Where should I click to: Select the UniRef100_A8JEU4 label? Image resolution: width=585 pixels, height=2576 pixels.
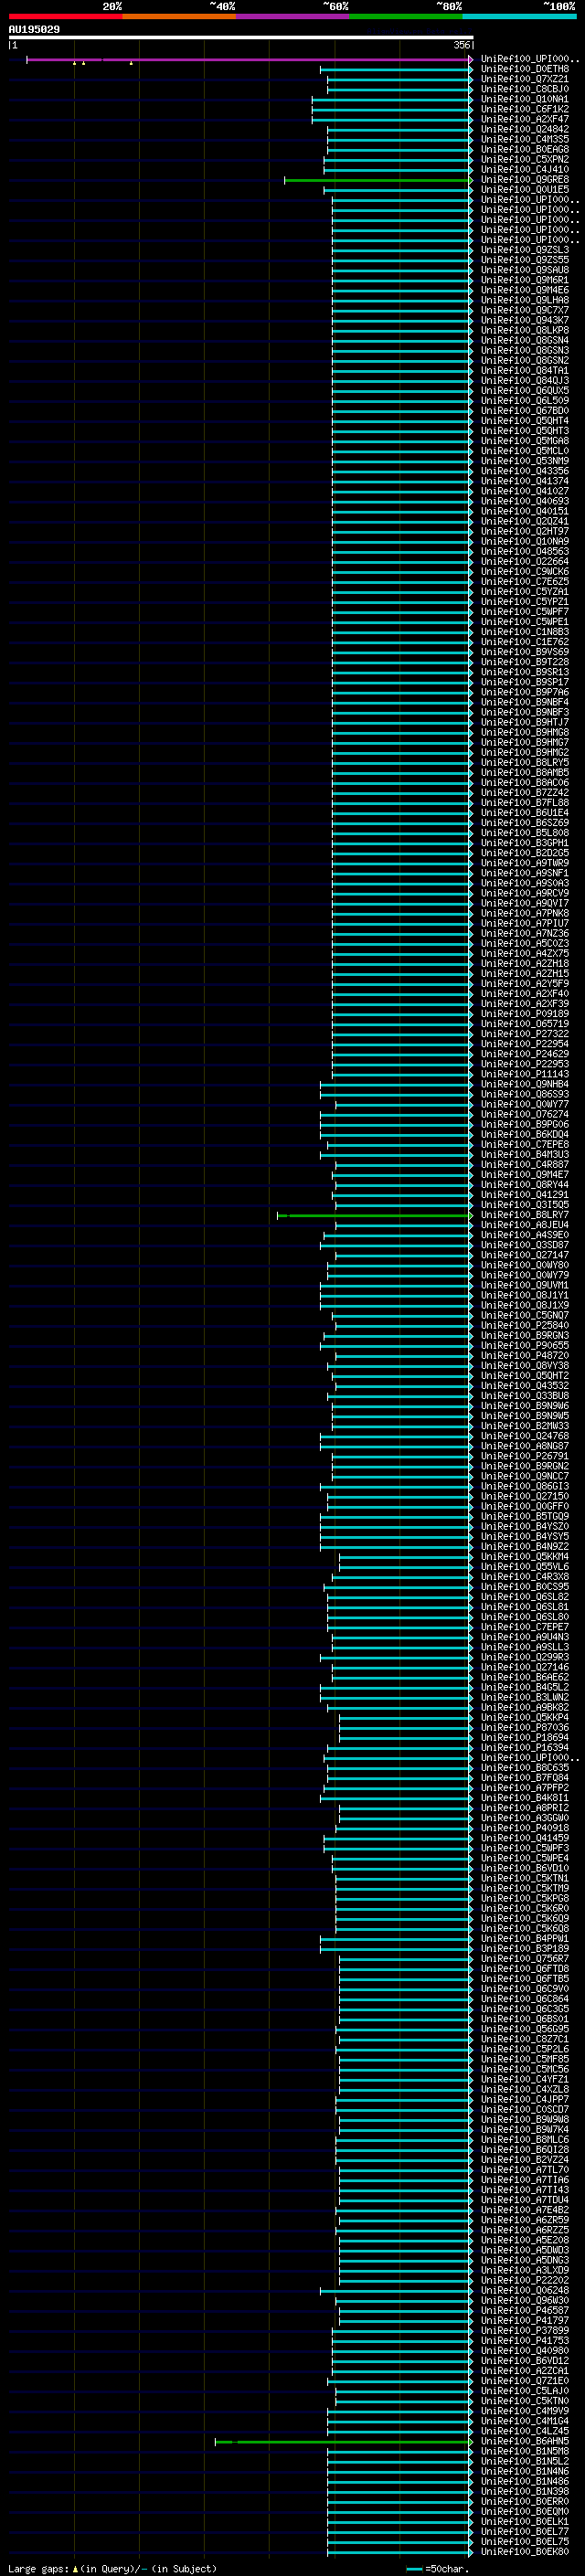point(524,1225)
